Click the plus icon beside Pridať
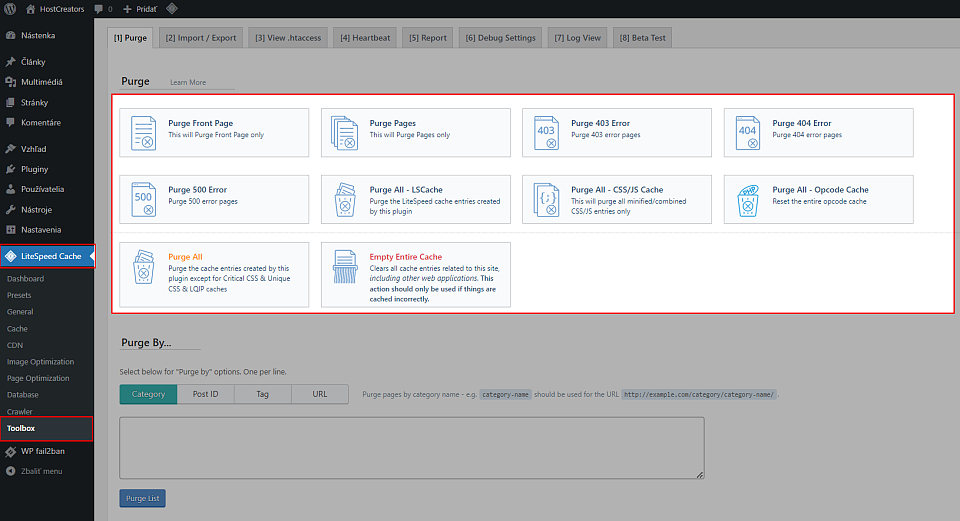 point(127,9)
